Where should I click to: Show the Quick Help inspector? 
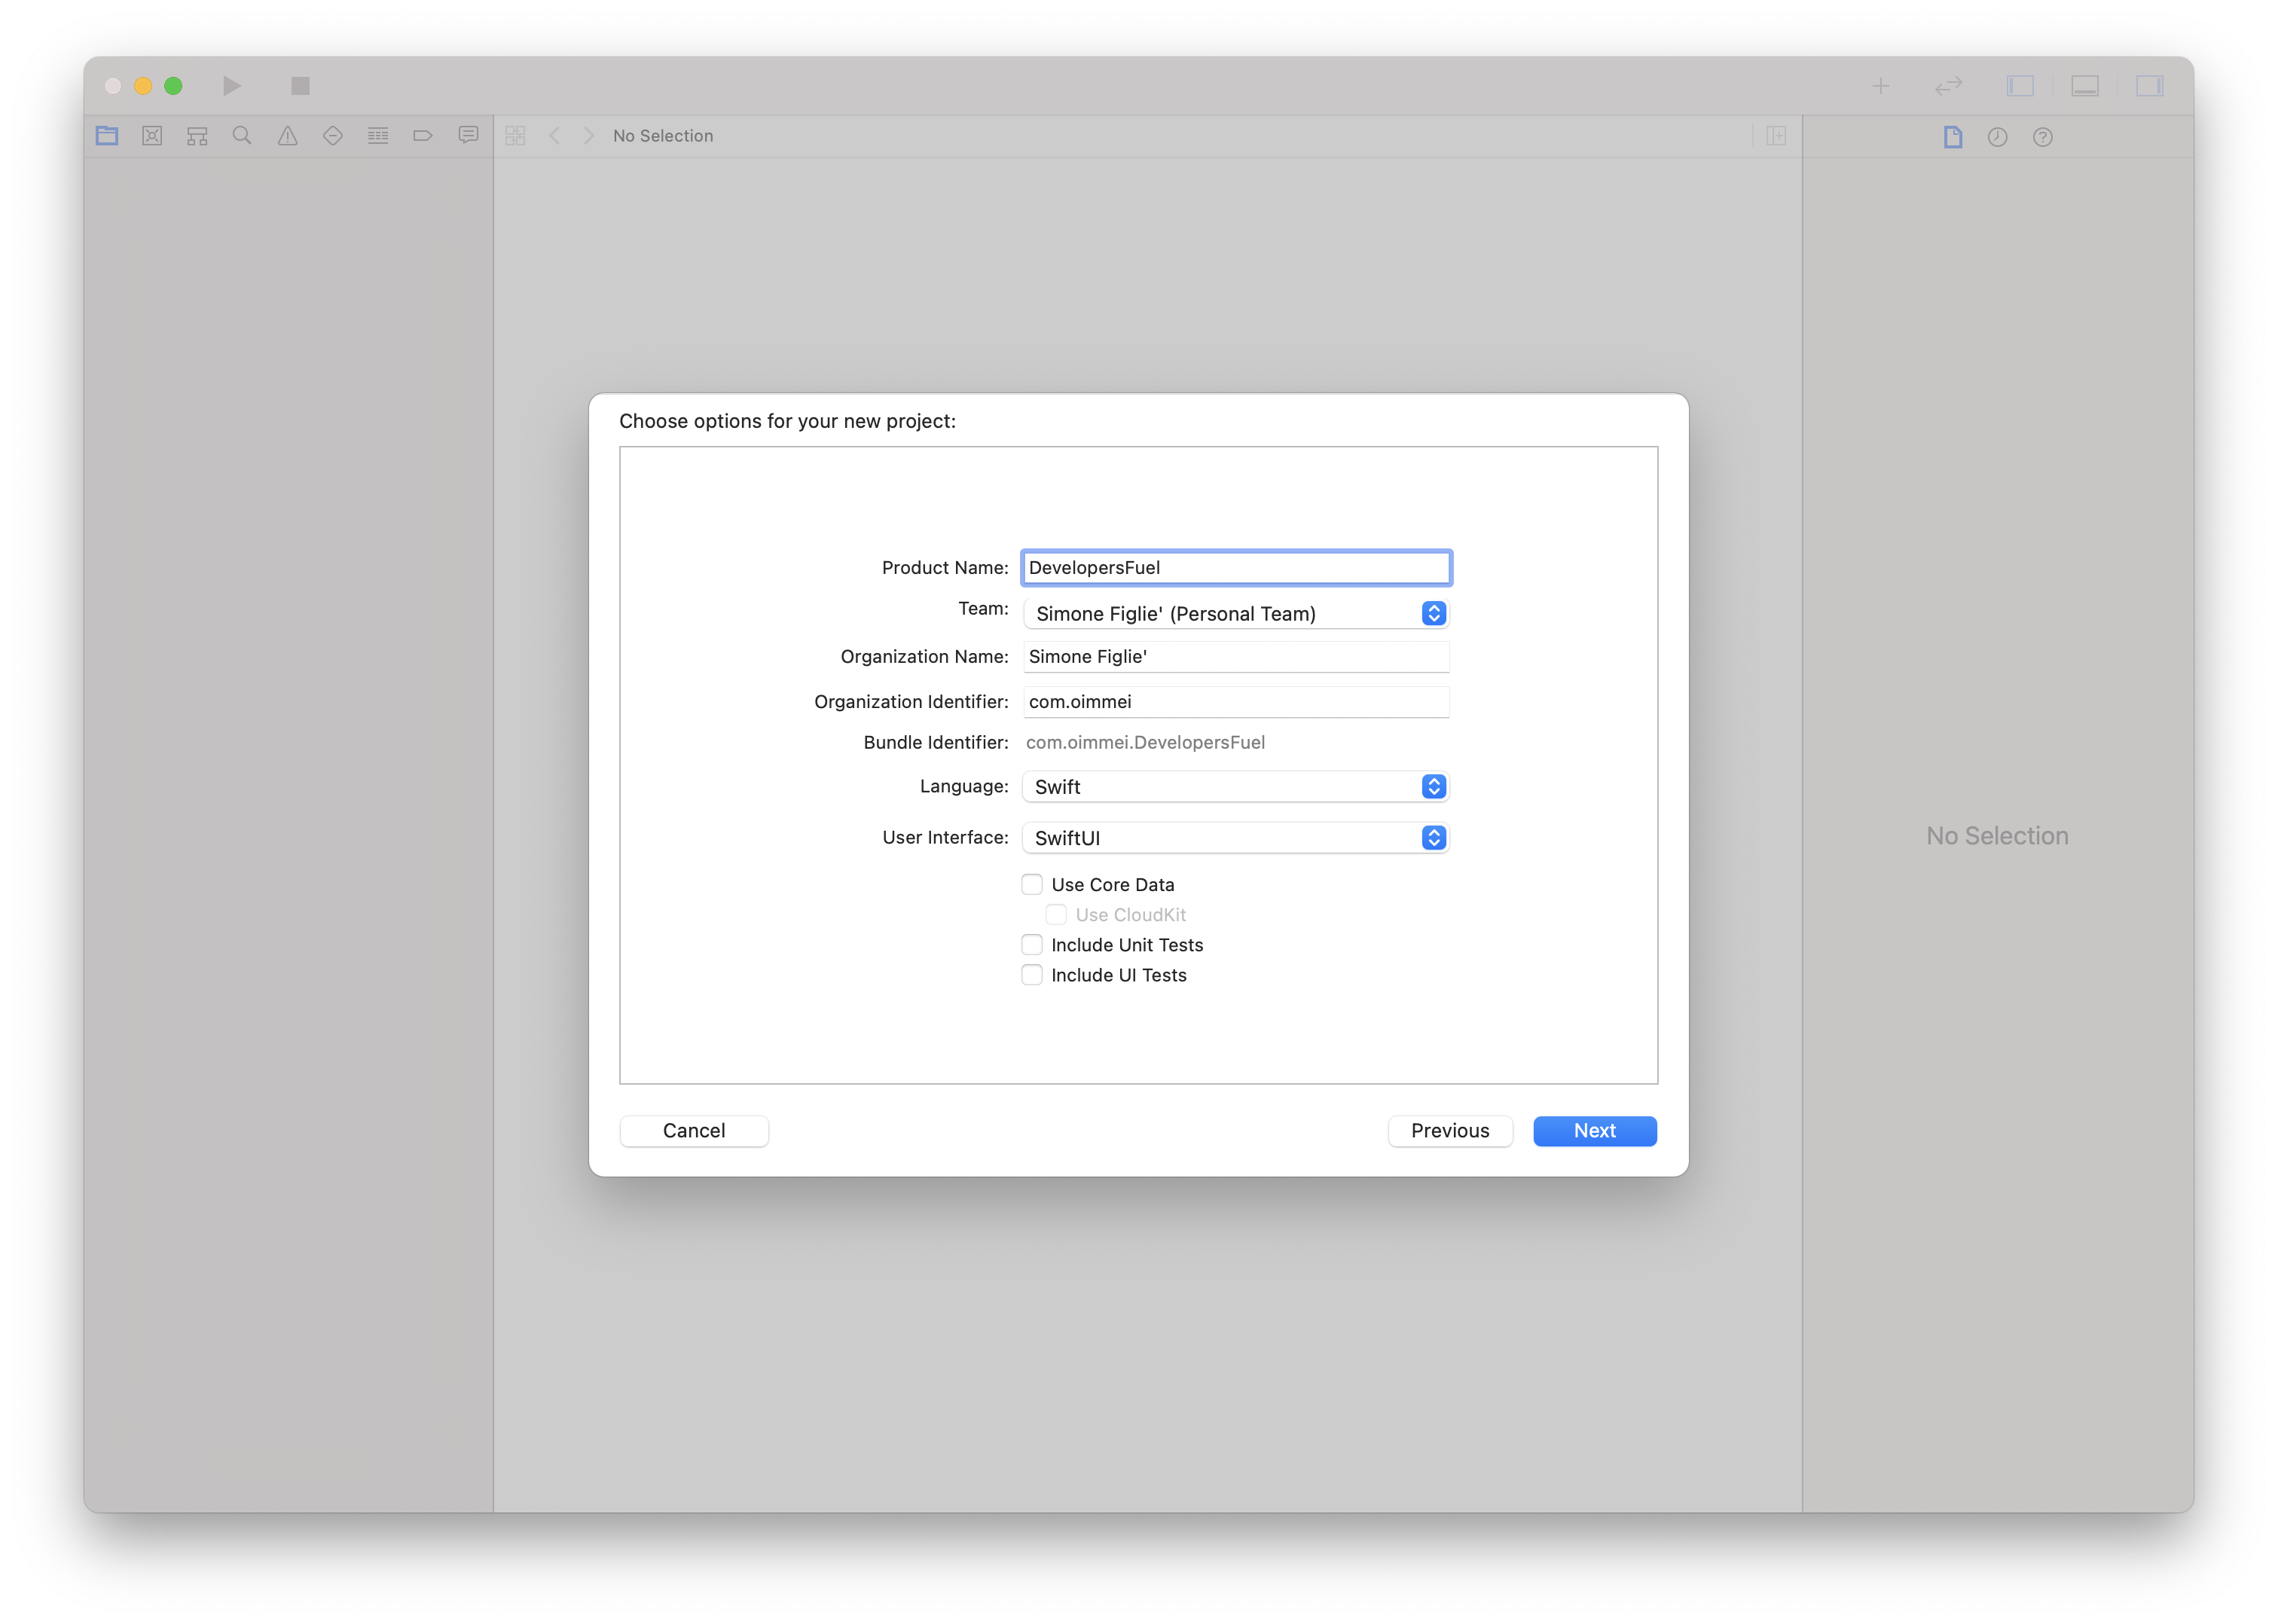tap(2043, 137)
